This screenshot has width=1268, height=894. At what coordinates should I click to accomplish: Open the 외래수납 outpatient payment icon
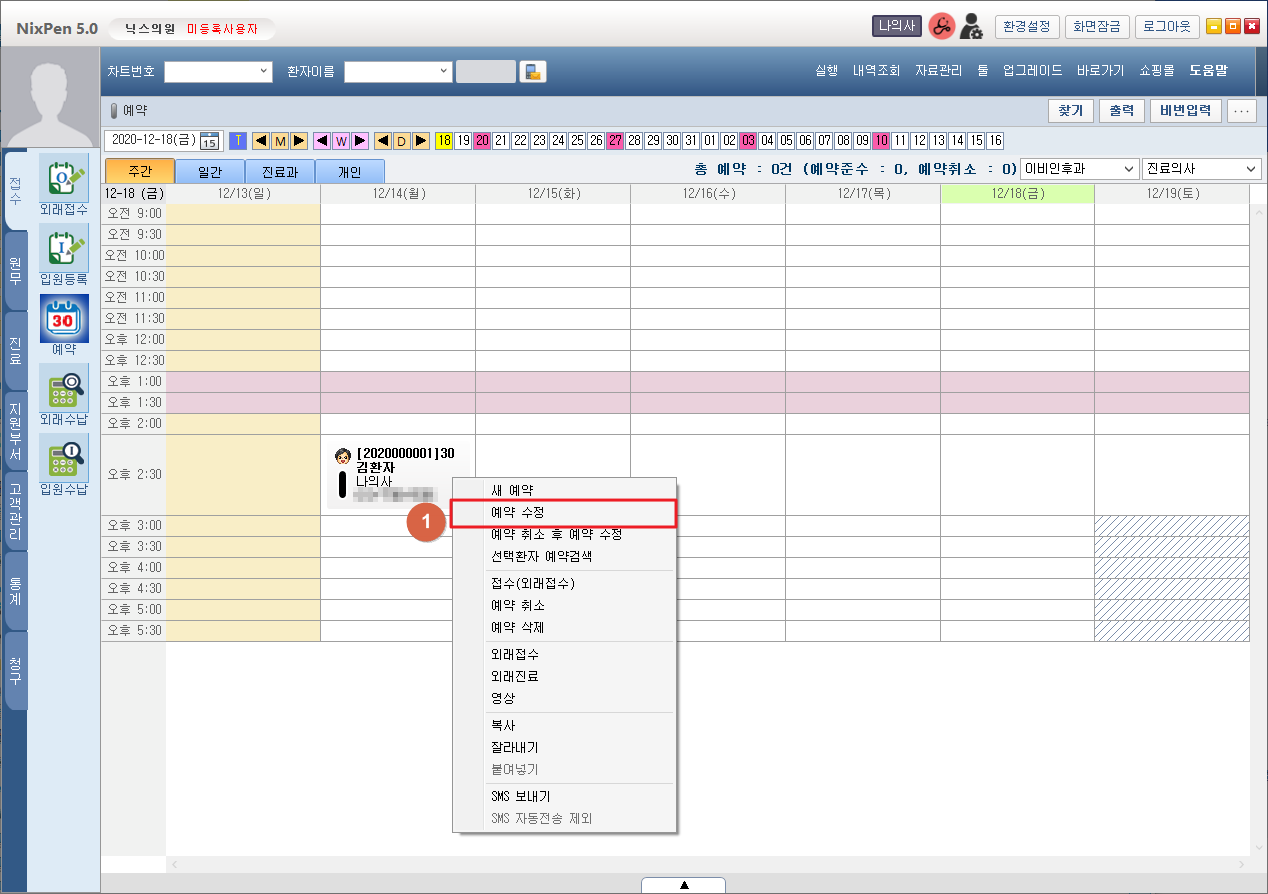(x=64, y=388)
